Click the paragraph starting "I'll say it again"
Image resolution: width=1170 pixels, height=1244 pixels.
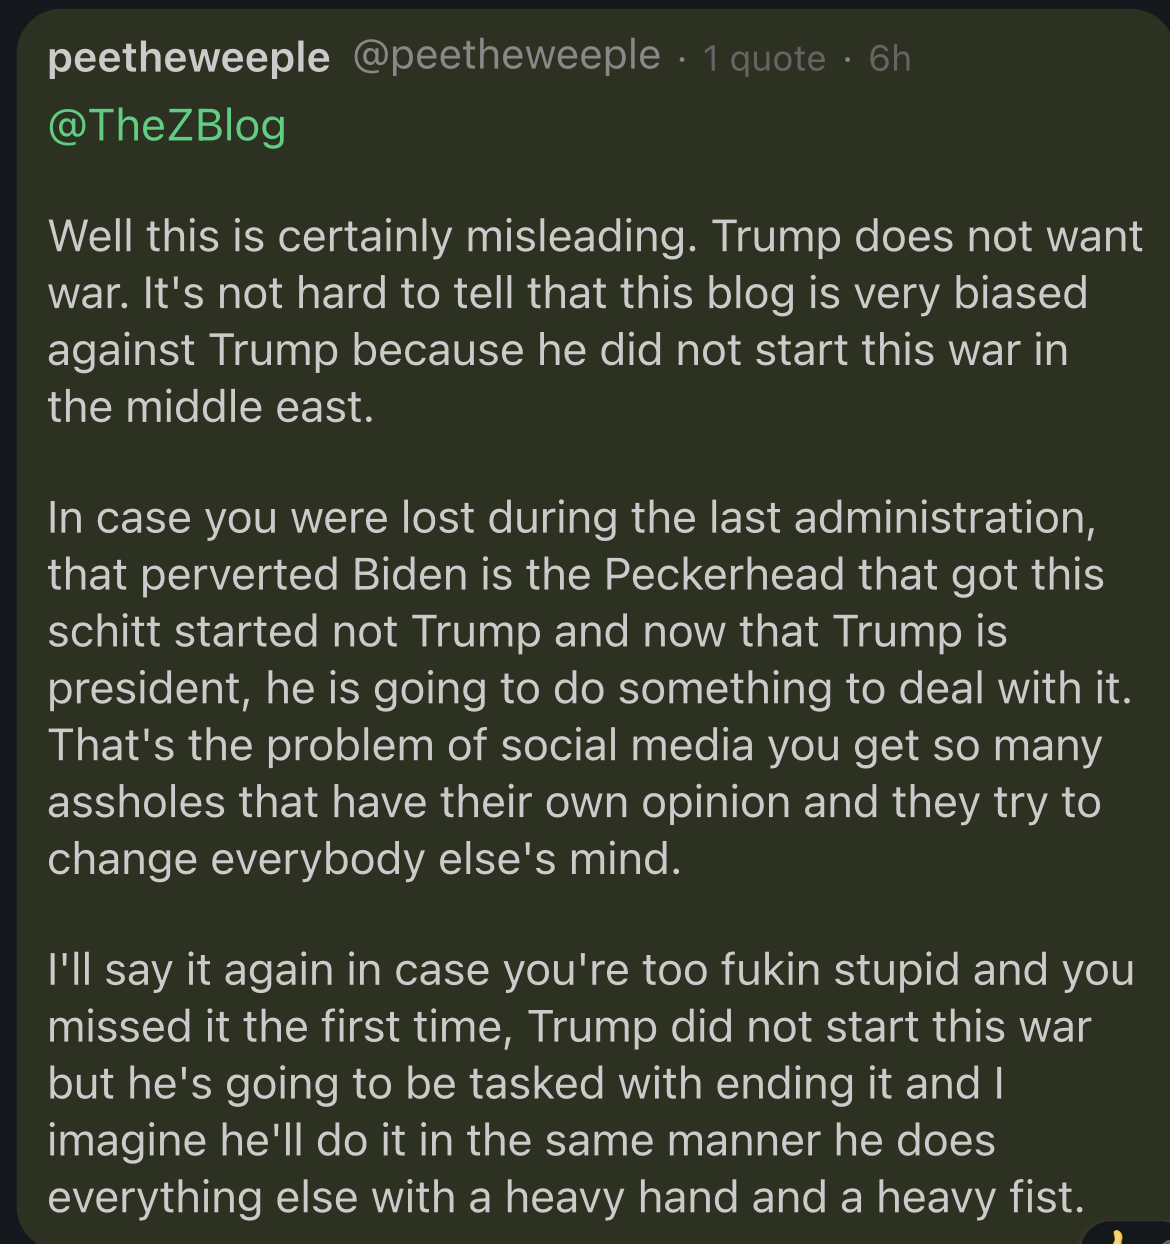click(x=589, y=1083)
